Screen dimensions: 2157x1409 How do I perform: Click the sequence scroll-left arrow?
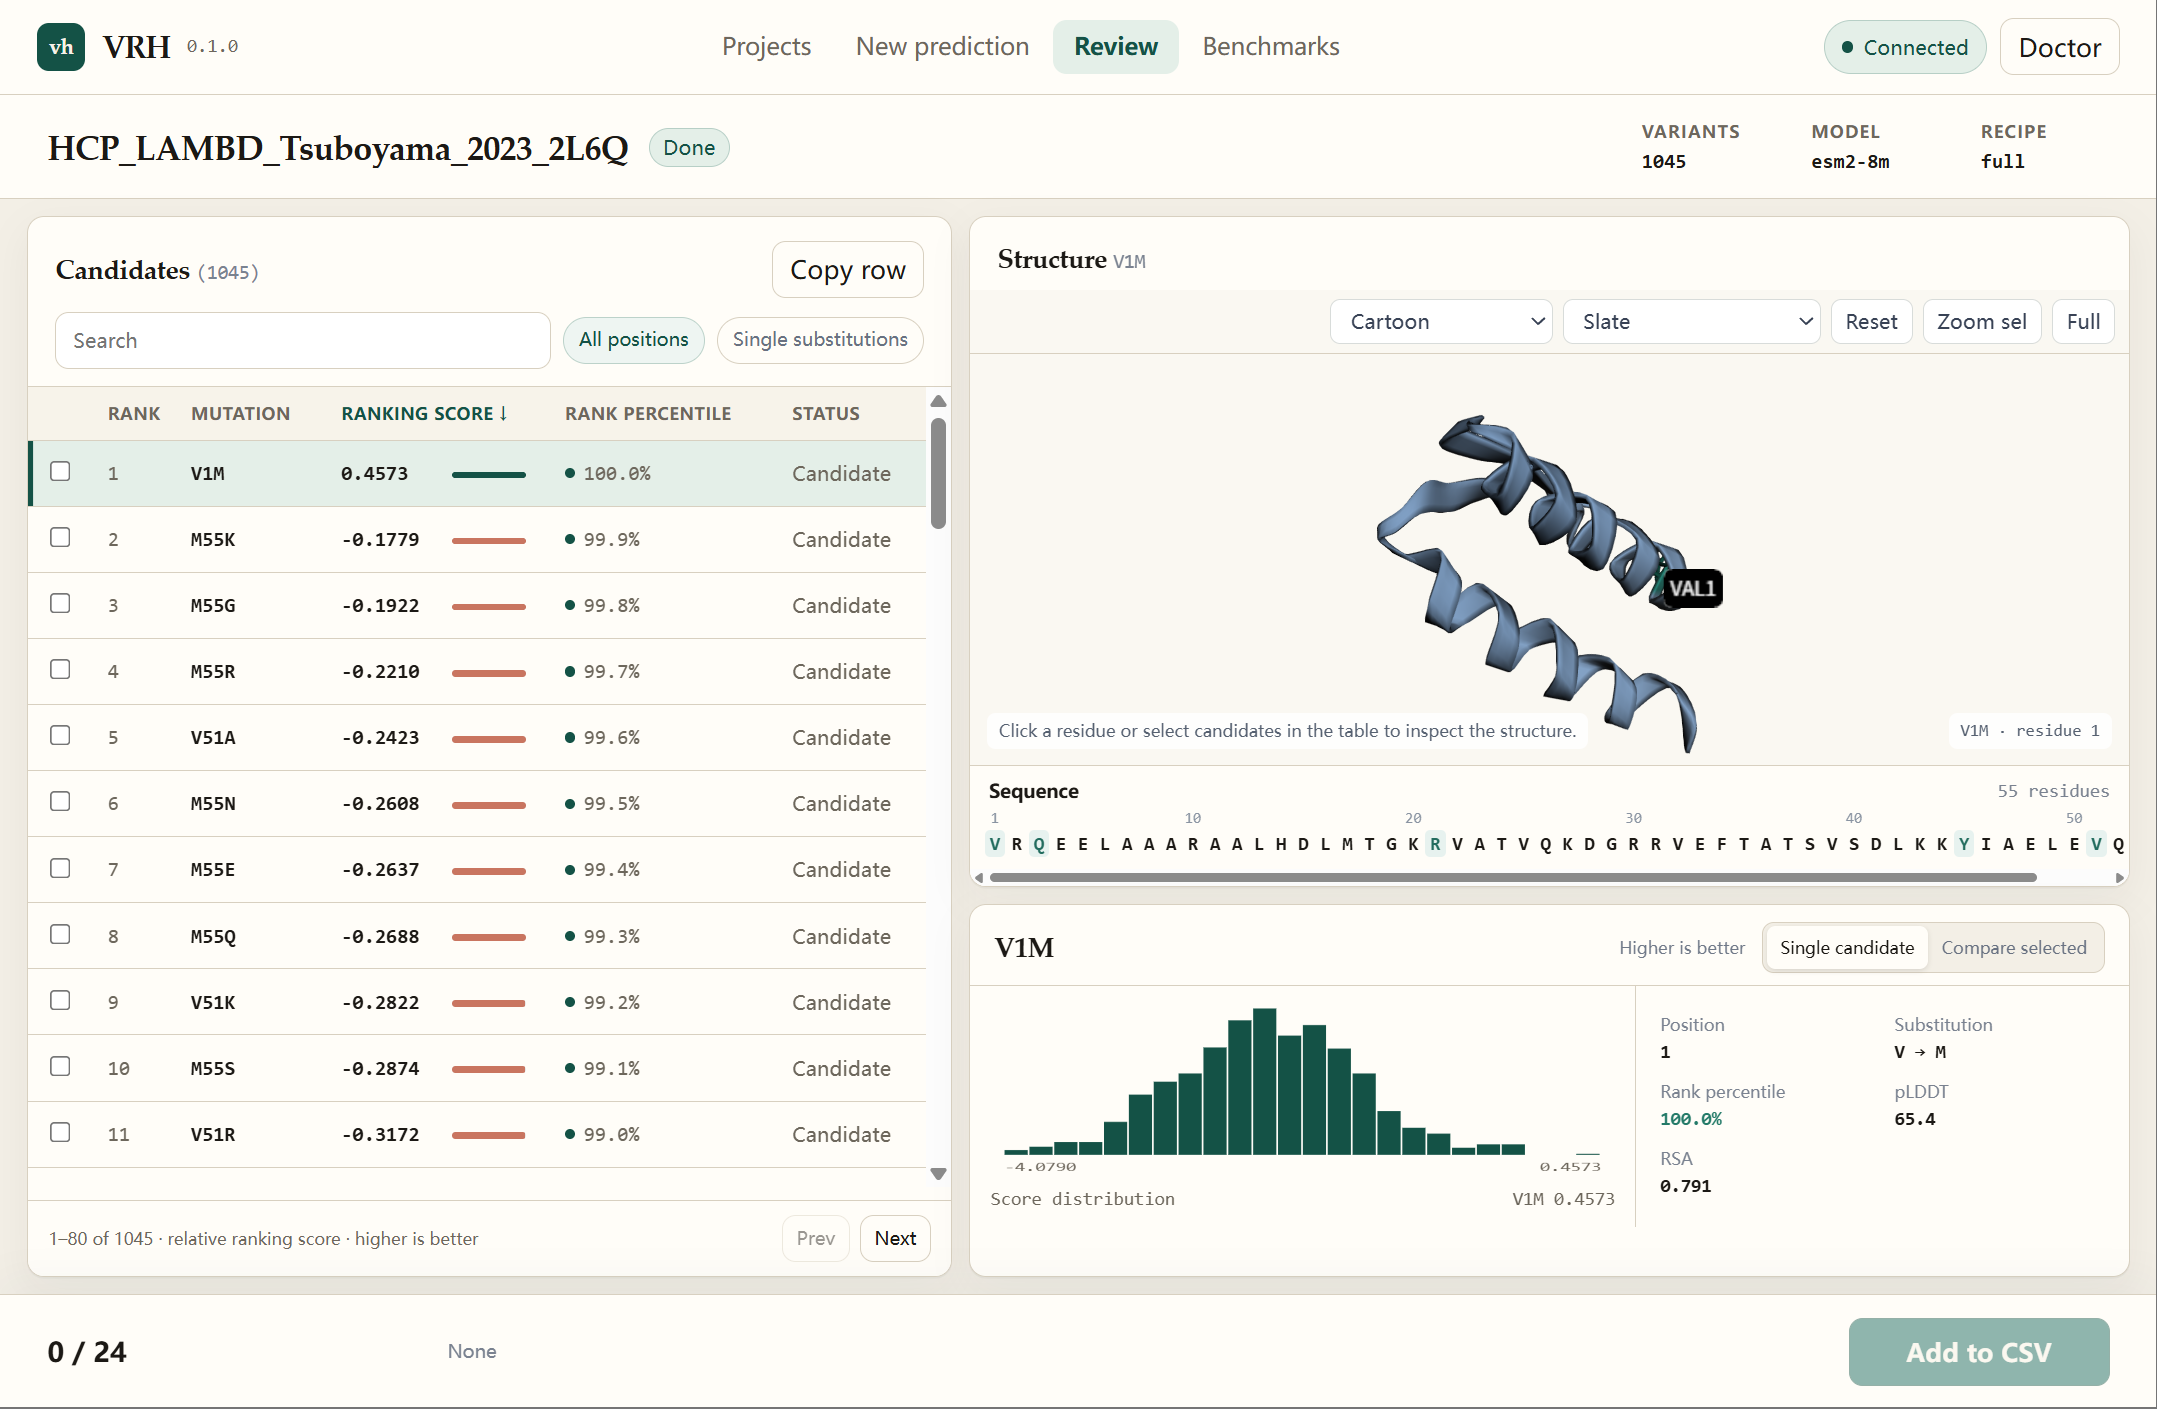coord(979,878)
